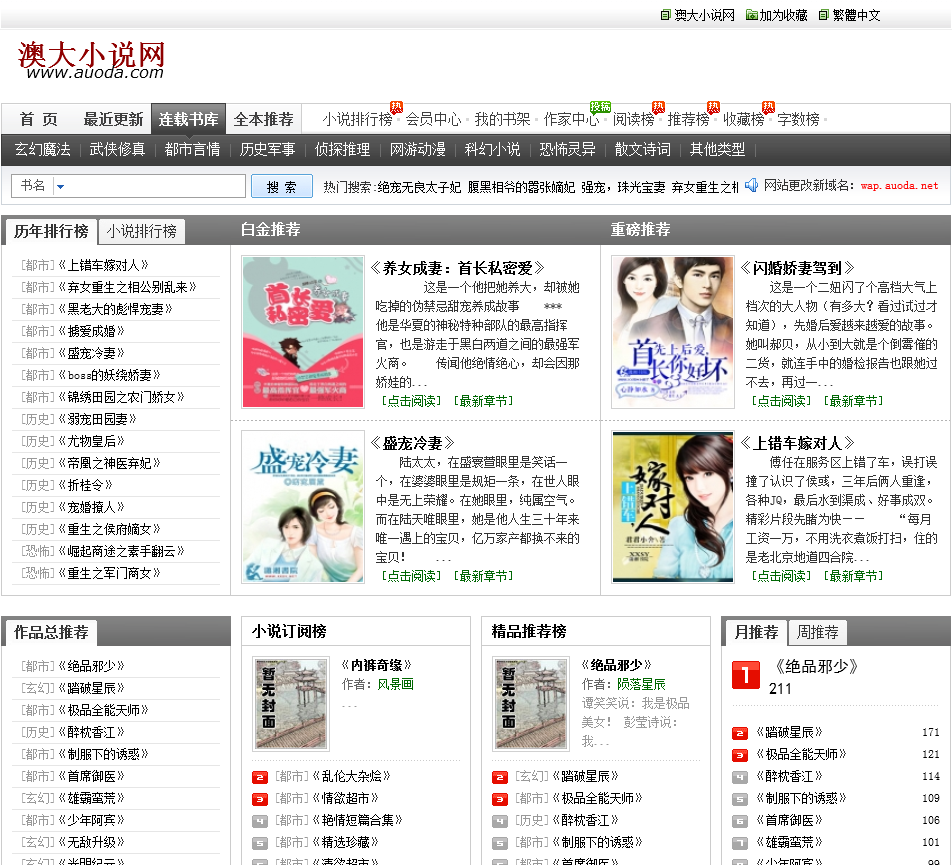Screen dimensions: 952x865
Task: Click the 澳大小说网 logo
Action: 91,61
